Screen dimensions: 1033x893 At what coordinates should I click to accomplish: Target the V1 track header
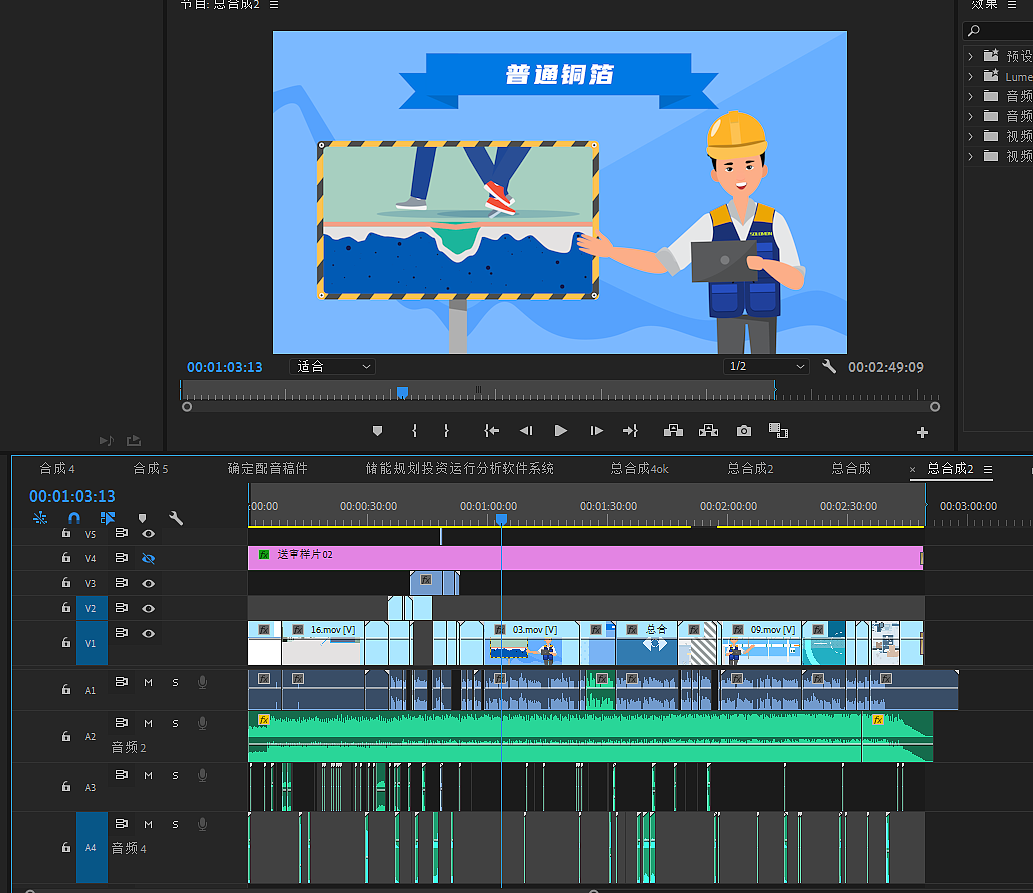click(x=91, y=643)
